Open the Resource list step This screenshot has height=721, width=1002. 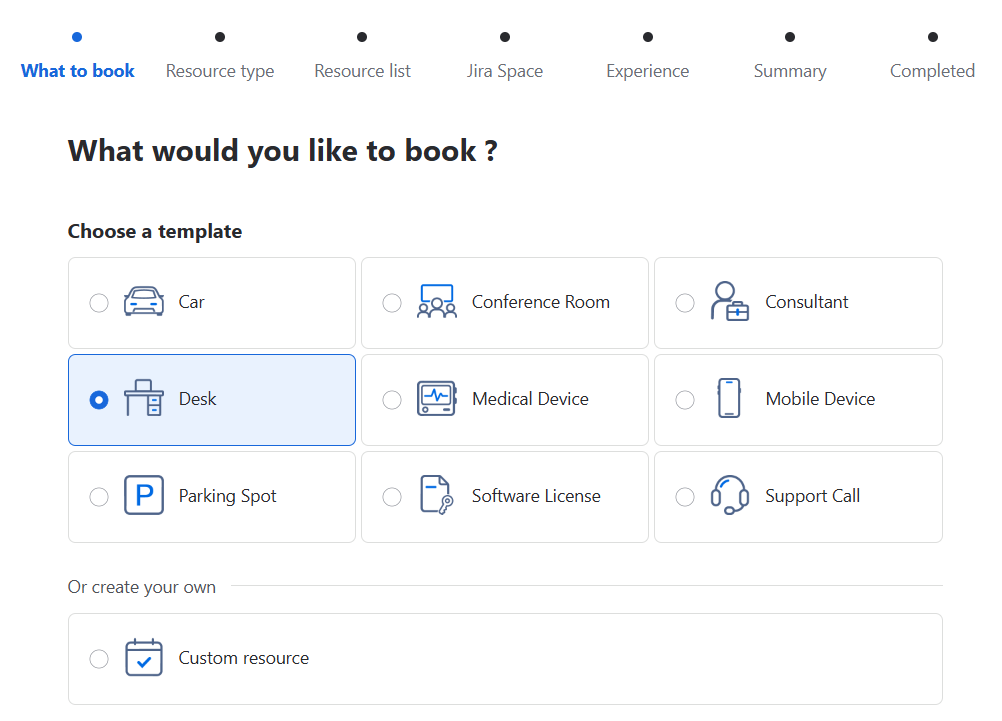click(362, 71)
